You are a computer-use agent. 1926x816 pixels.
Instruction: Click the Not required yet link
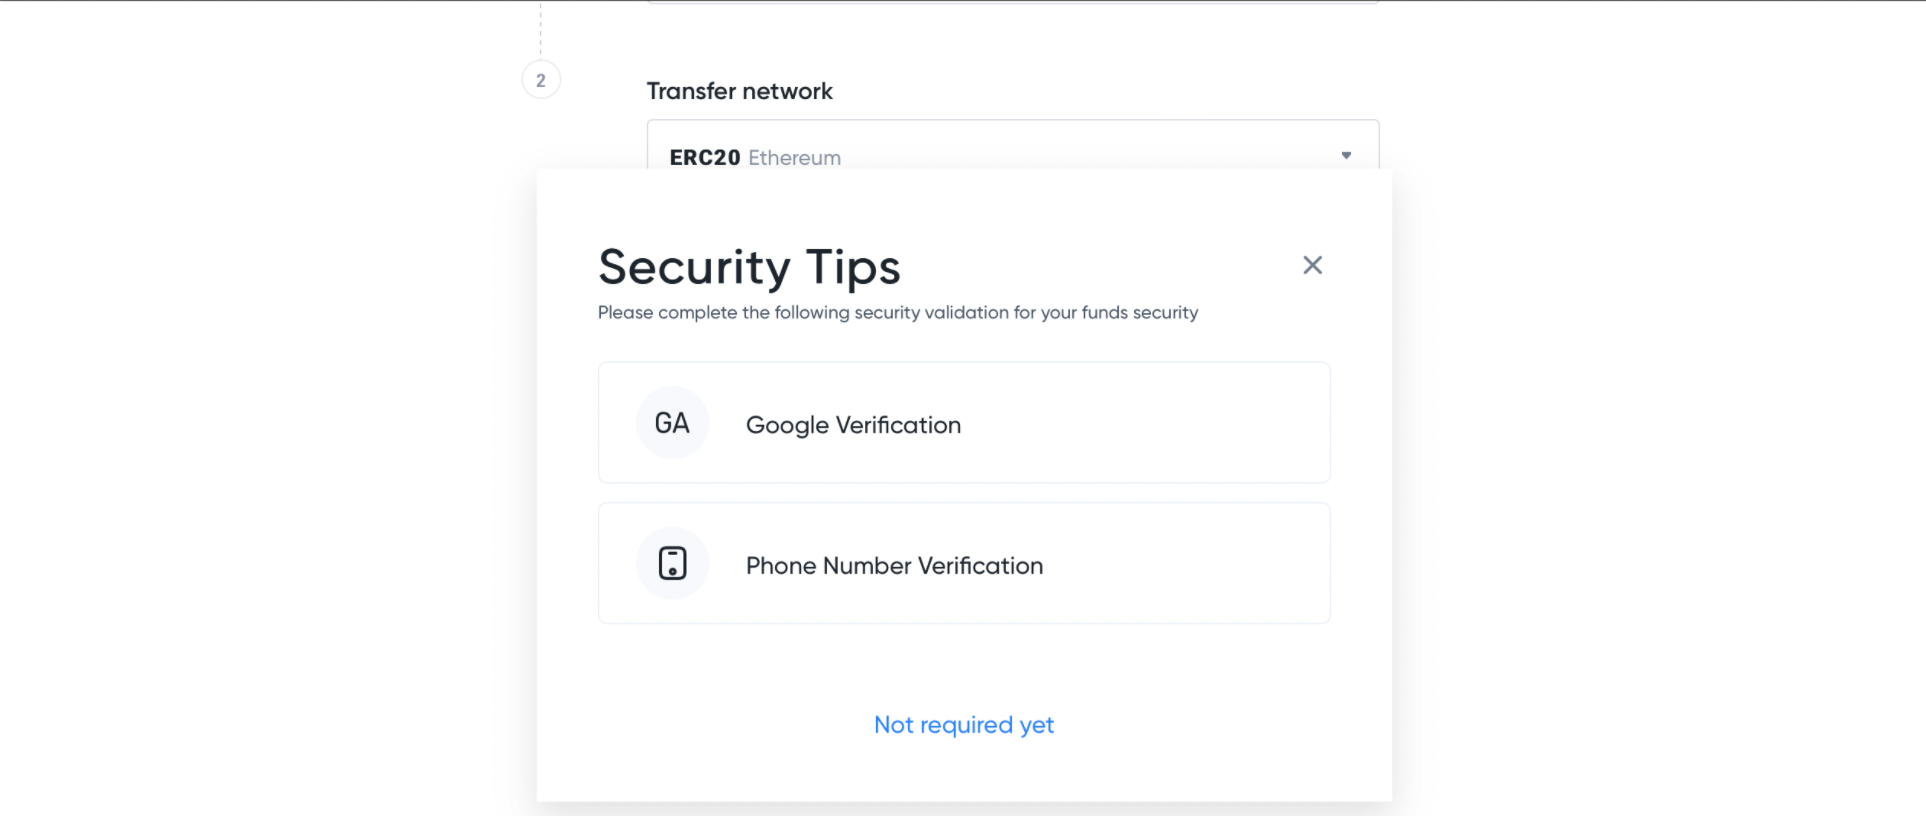(963, 725)
